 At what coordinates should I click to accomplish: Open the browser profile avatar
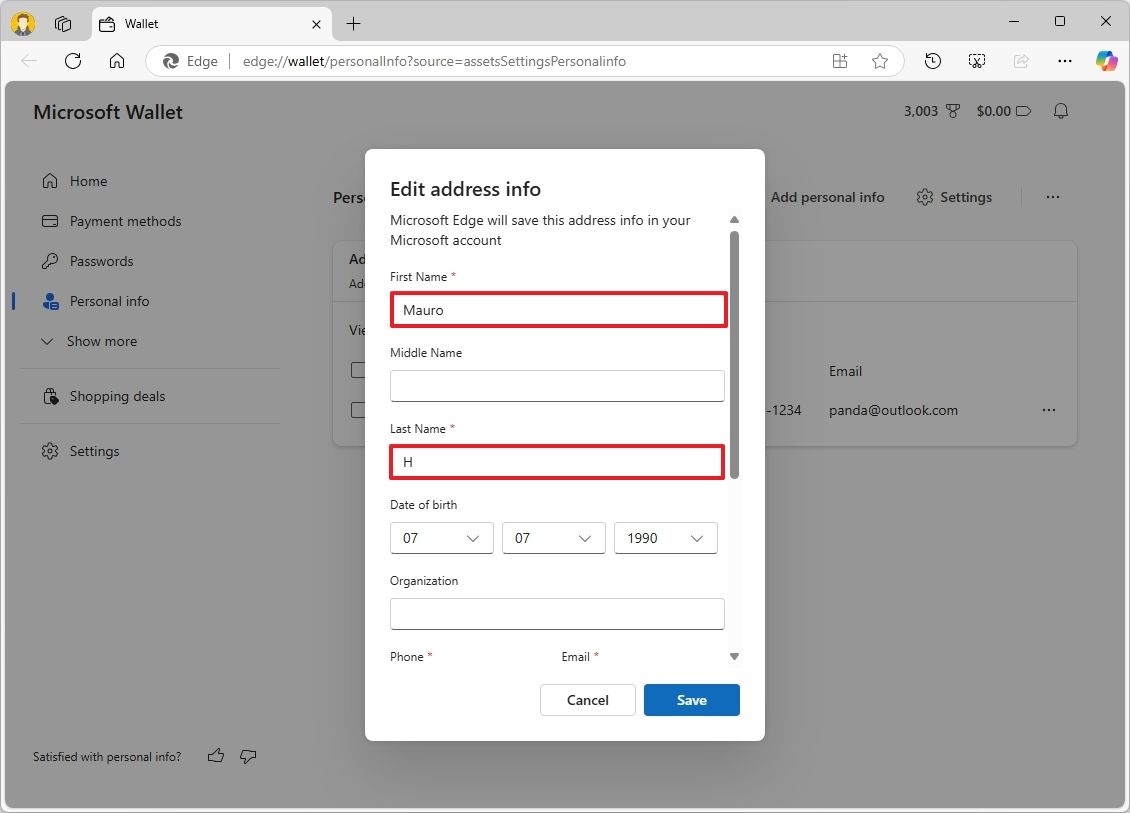click(x=22, y=22)
